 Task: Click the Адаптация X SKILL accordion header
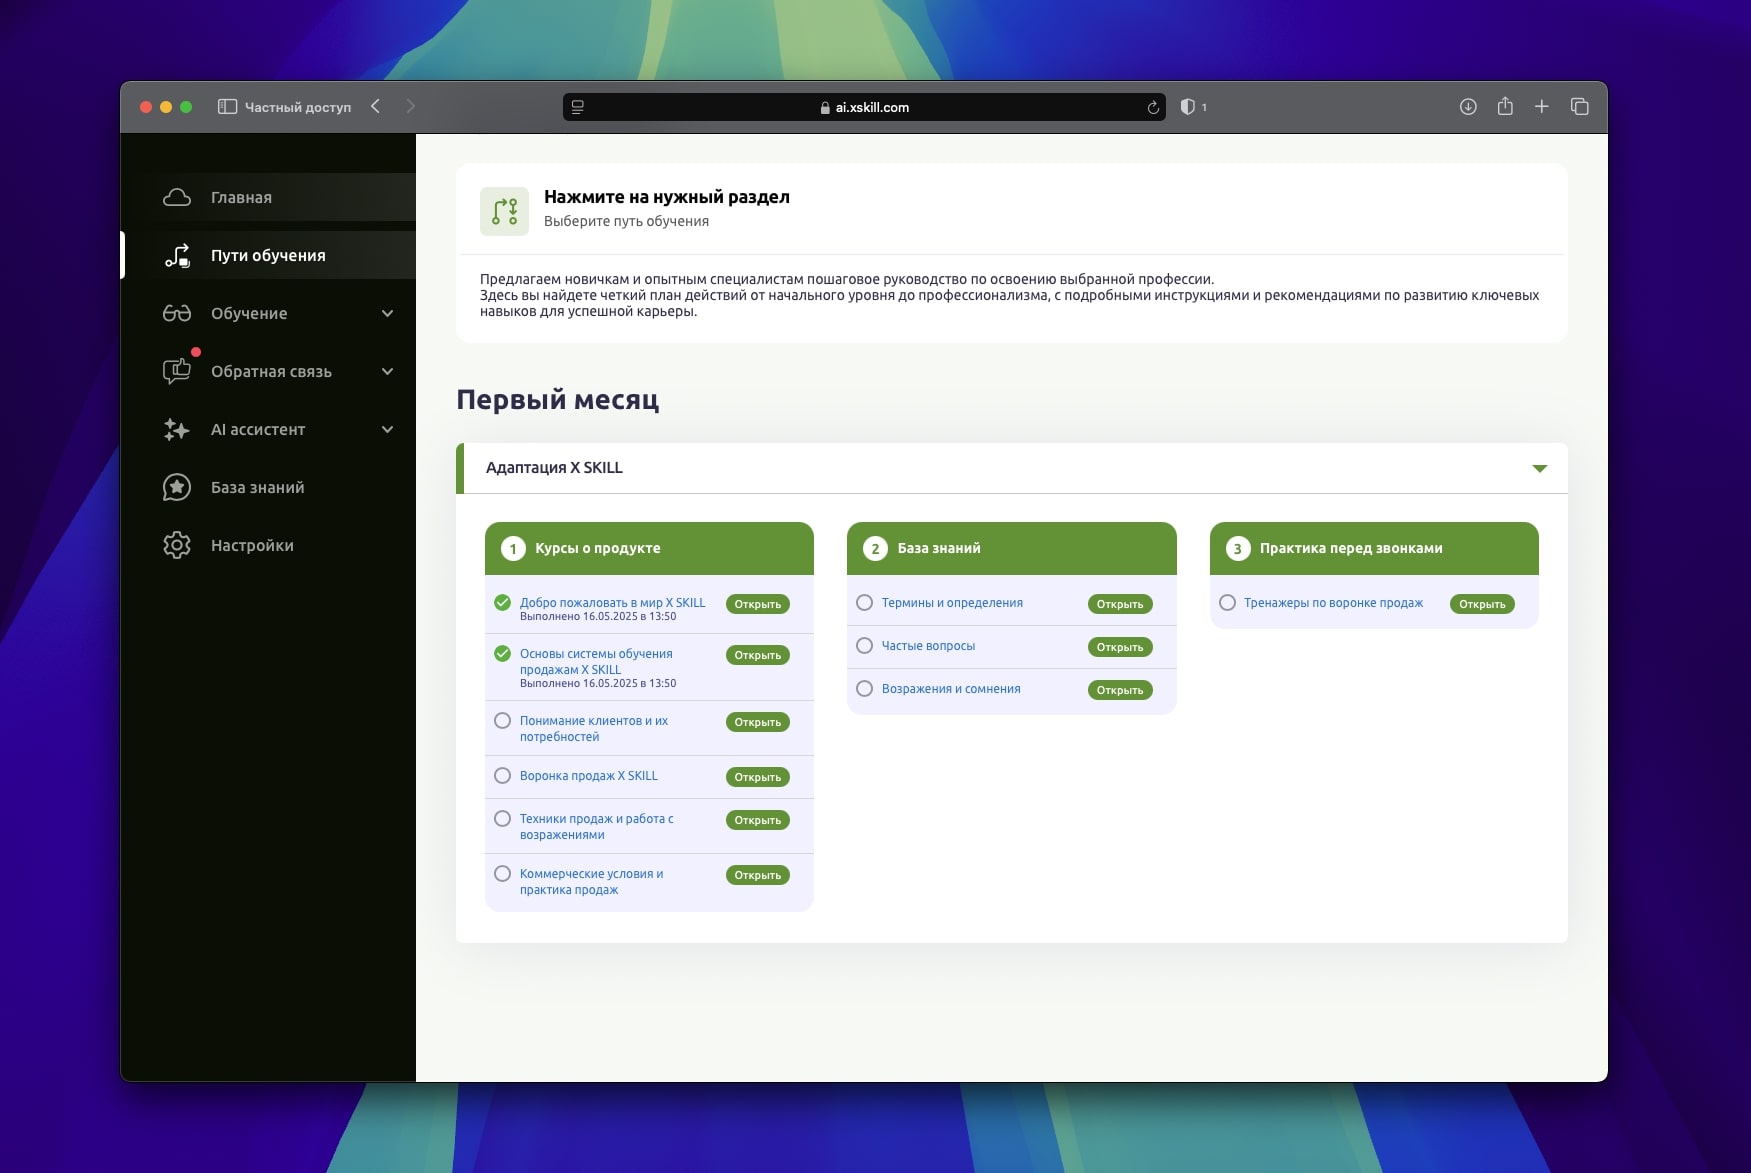point(1012,468)
